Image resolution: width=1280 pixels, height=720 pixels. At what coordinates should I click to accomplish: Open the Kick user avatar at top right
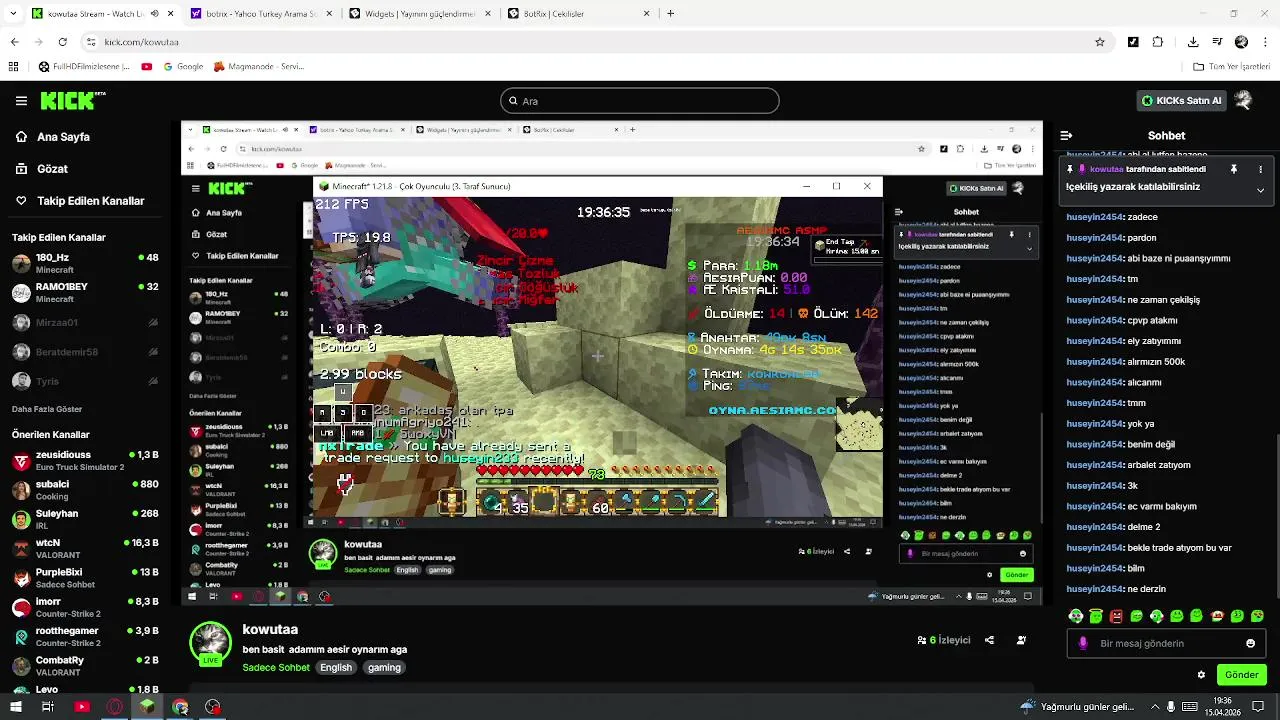(x=1243, y=100)
